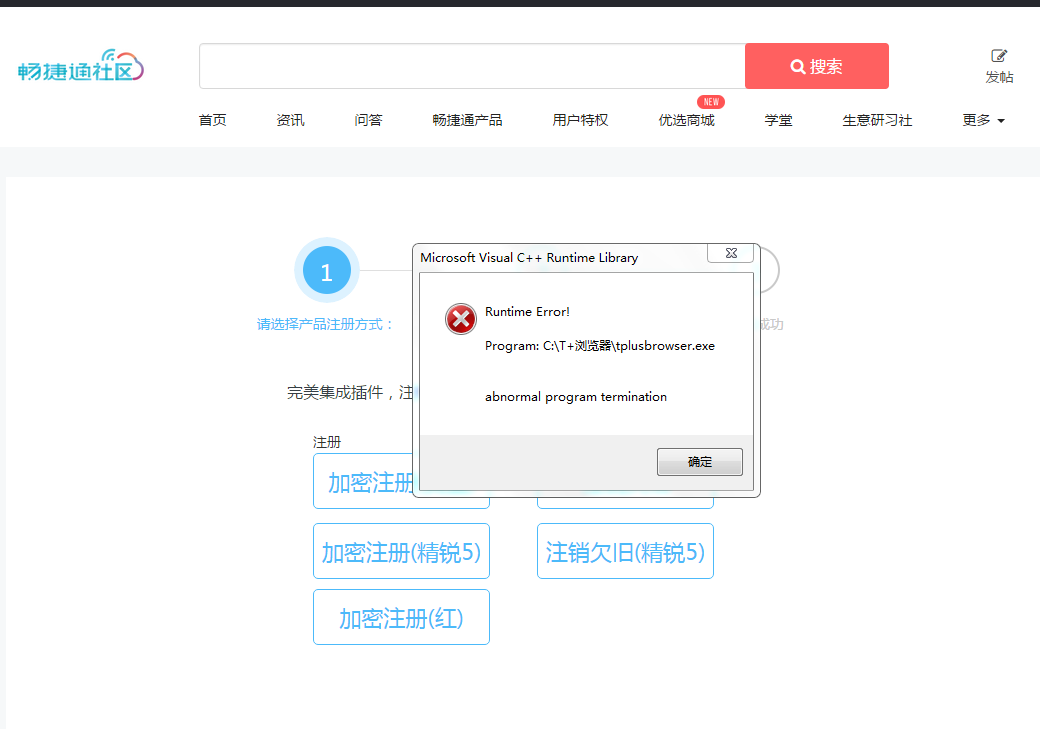Image resolution: width=1040 pixels, height=729 pixels.
Task: Open the 优选商城 nav item
Action: (686, 120)
